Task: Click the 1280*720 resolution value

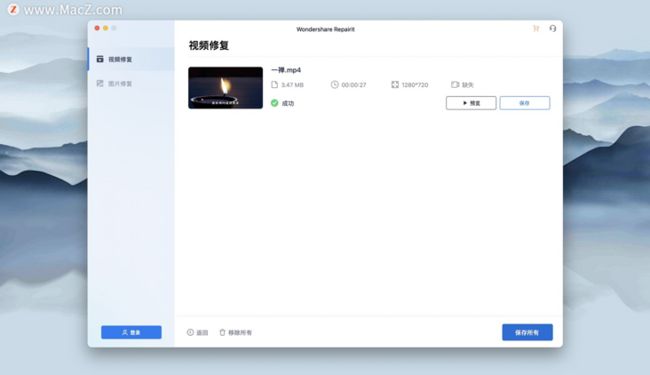Action: (x=415, y=85)
